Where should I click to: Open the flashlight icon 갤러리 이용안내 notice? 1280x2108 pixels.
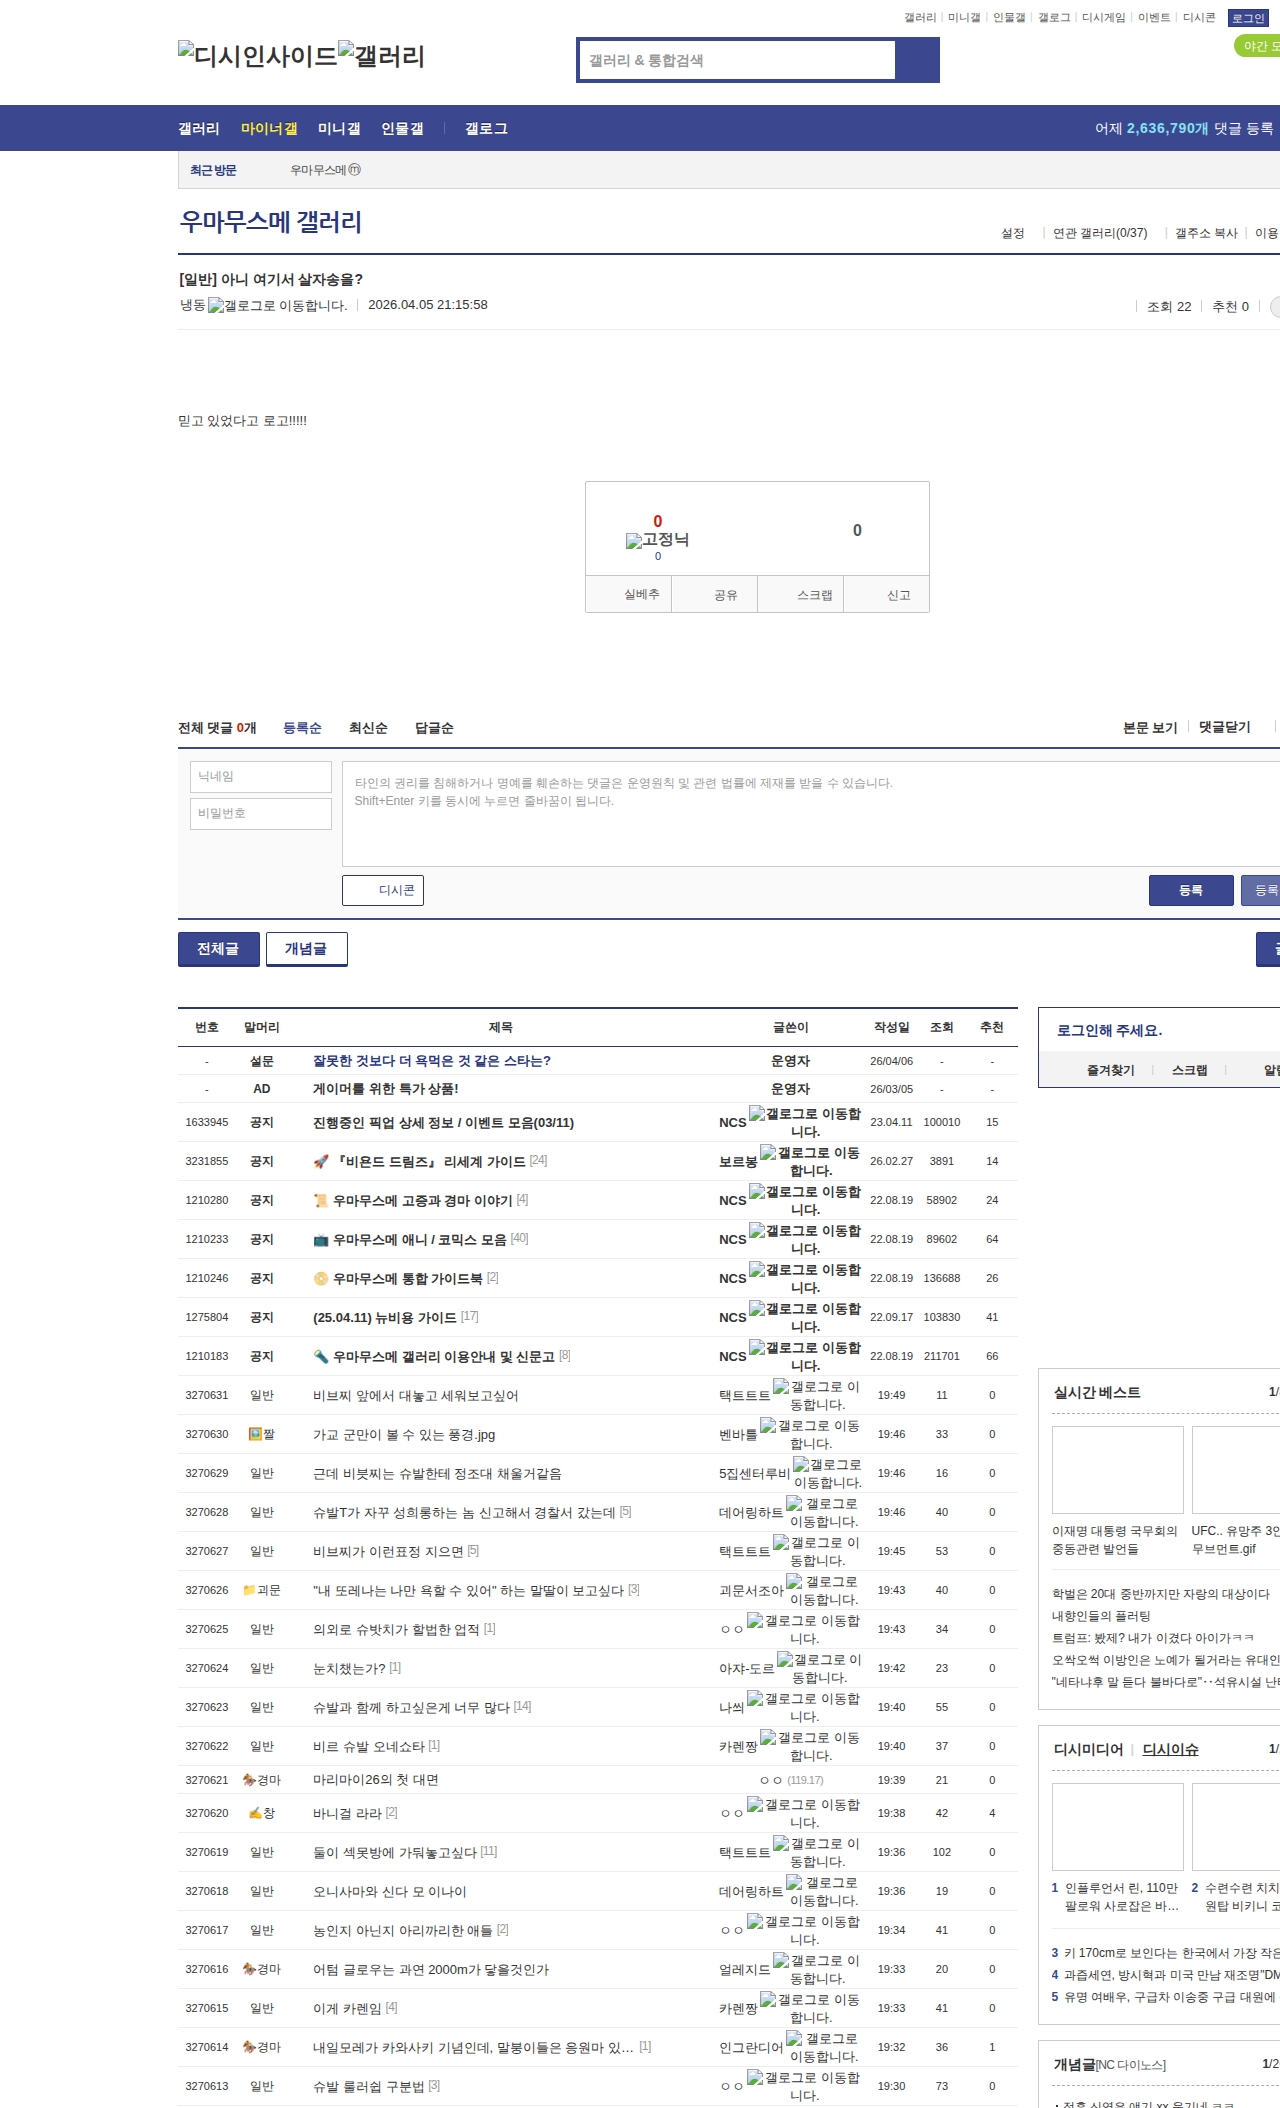point(441,1356)
